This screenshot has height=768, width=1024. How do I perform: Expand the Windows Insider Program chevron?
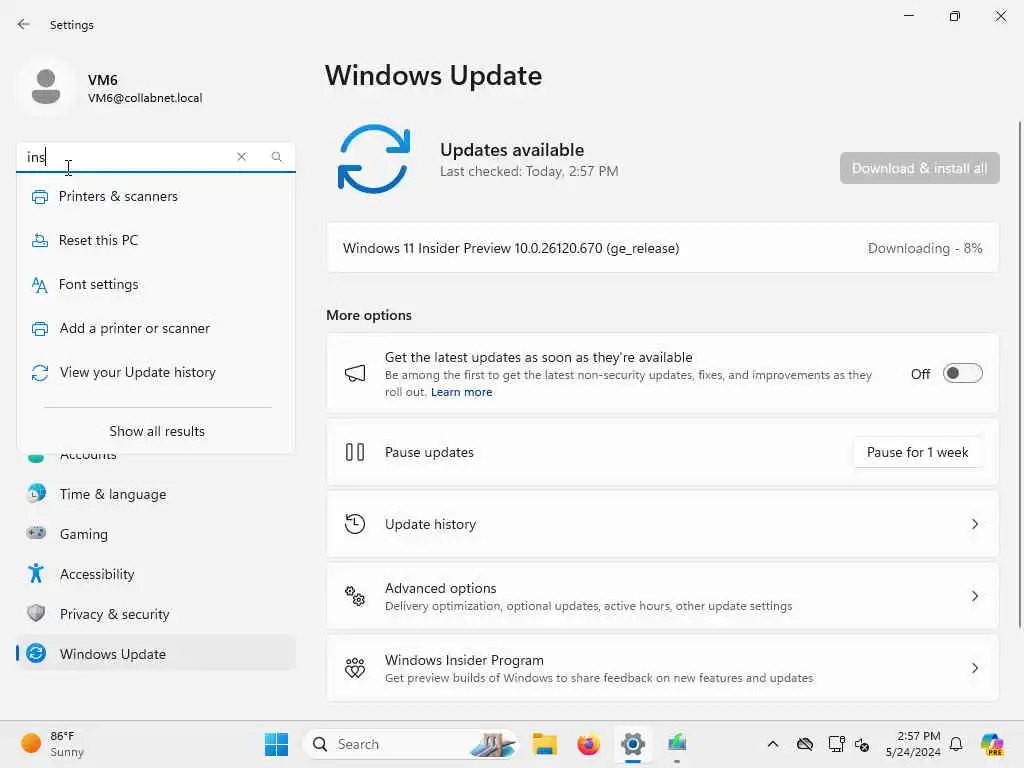pyautogui.click(x=974, y=667)
